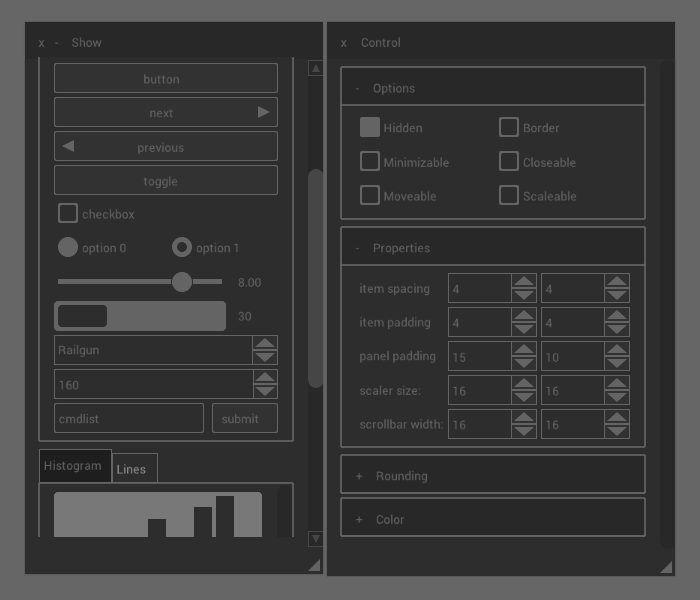Decrement the 160 value with down arrow
The height and width of the screenshot is (600, 700).
265,391
